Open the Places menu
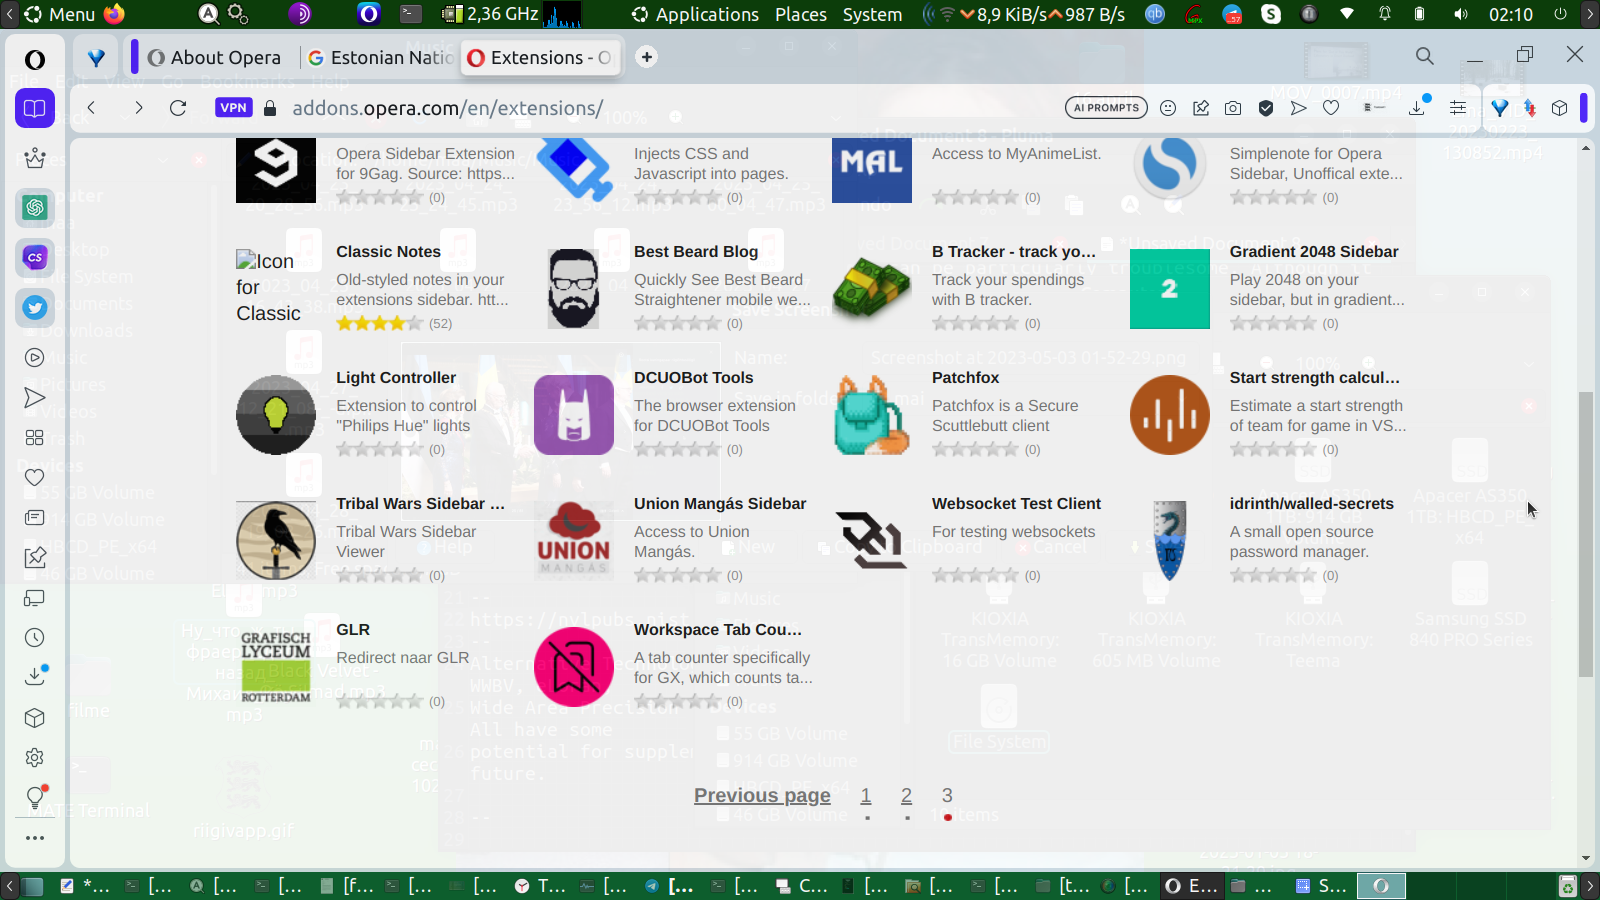The width and height of the screenshot is (1600, 900). pos(801,14)
